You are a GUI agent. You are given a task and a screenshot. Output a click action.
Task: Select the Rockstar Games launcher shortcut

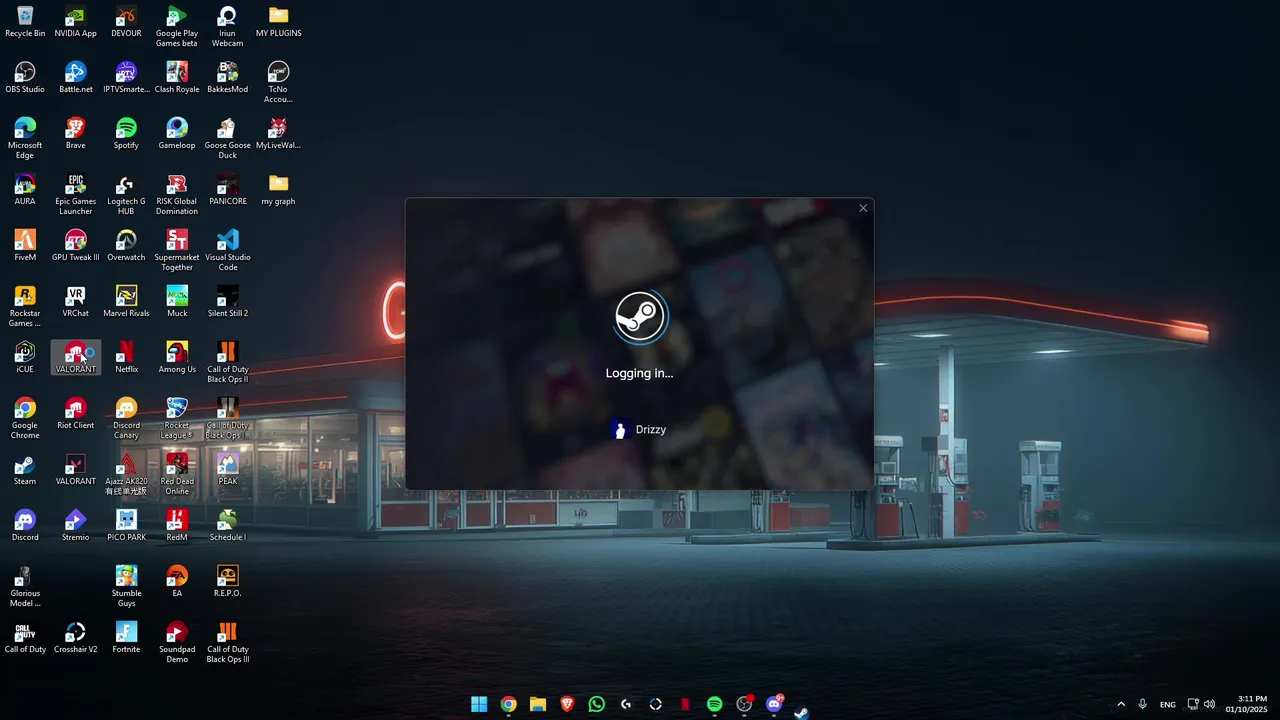pos(25,307)
